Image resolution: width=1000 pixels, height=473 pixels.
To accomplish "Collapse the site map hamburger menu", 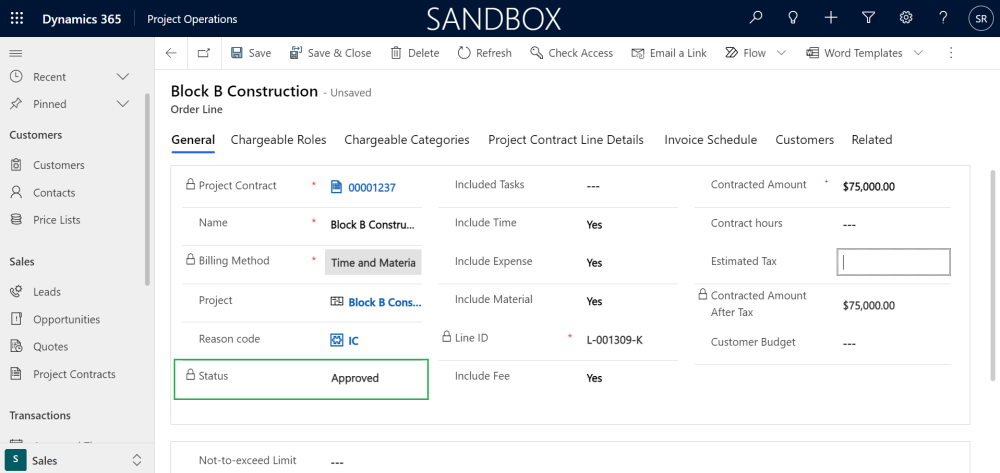I will point(15,53).
